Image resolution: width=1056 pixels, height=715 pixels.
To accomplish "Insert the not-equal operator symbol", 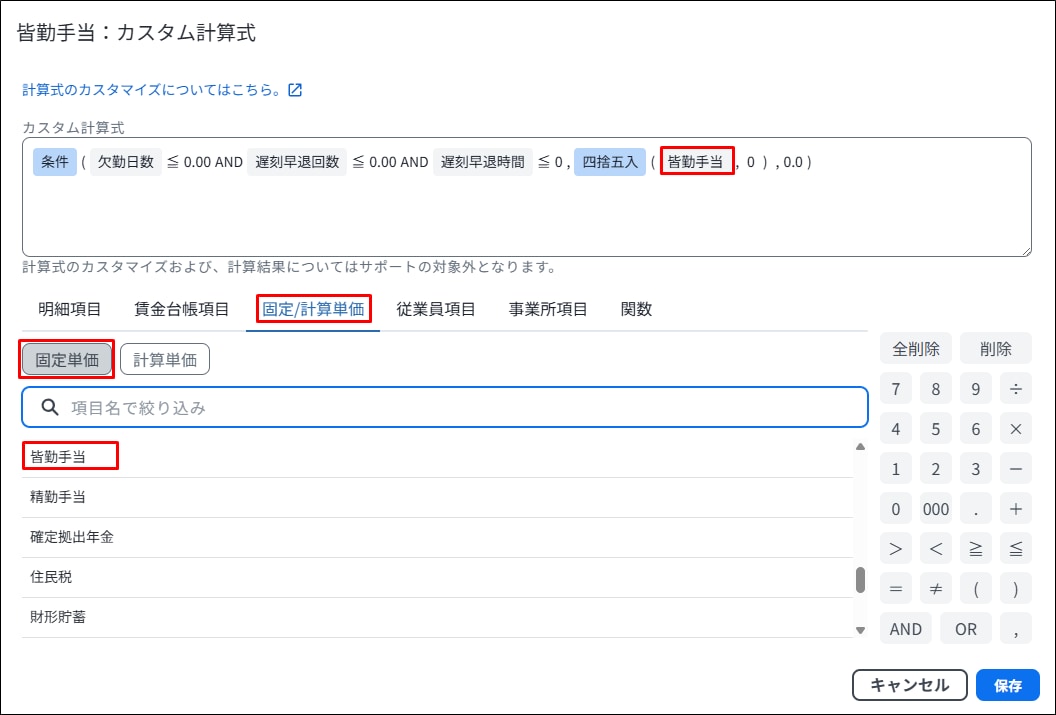I will [935, 589].
